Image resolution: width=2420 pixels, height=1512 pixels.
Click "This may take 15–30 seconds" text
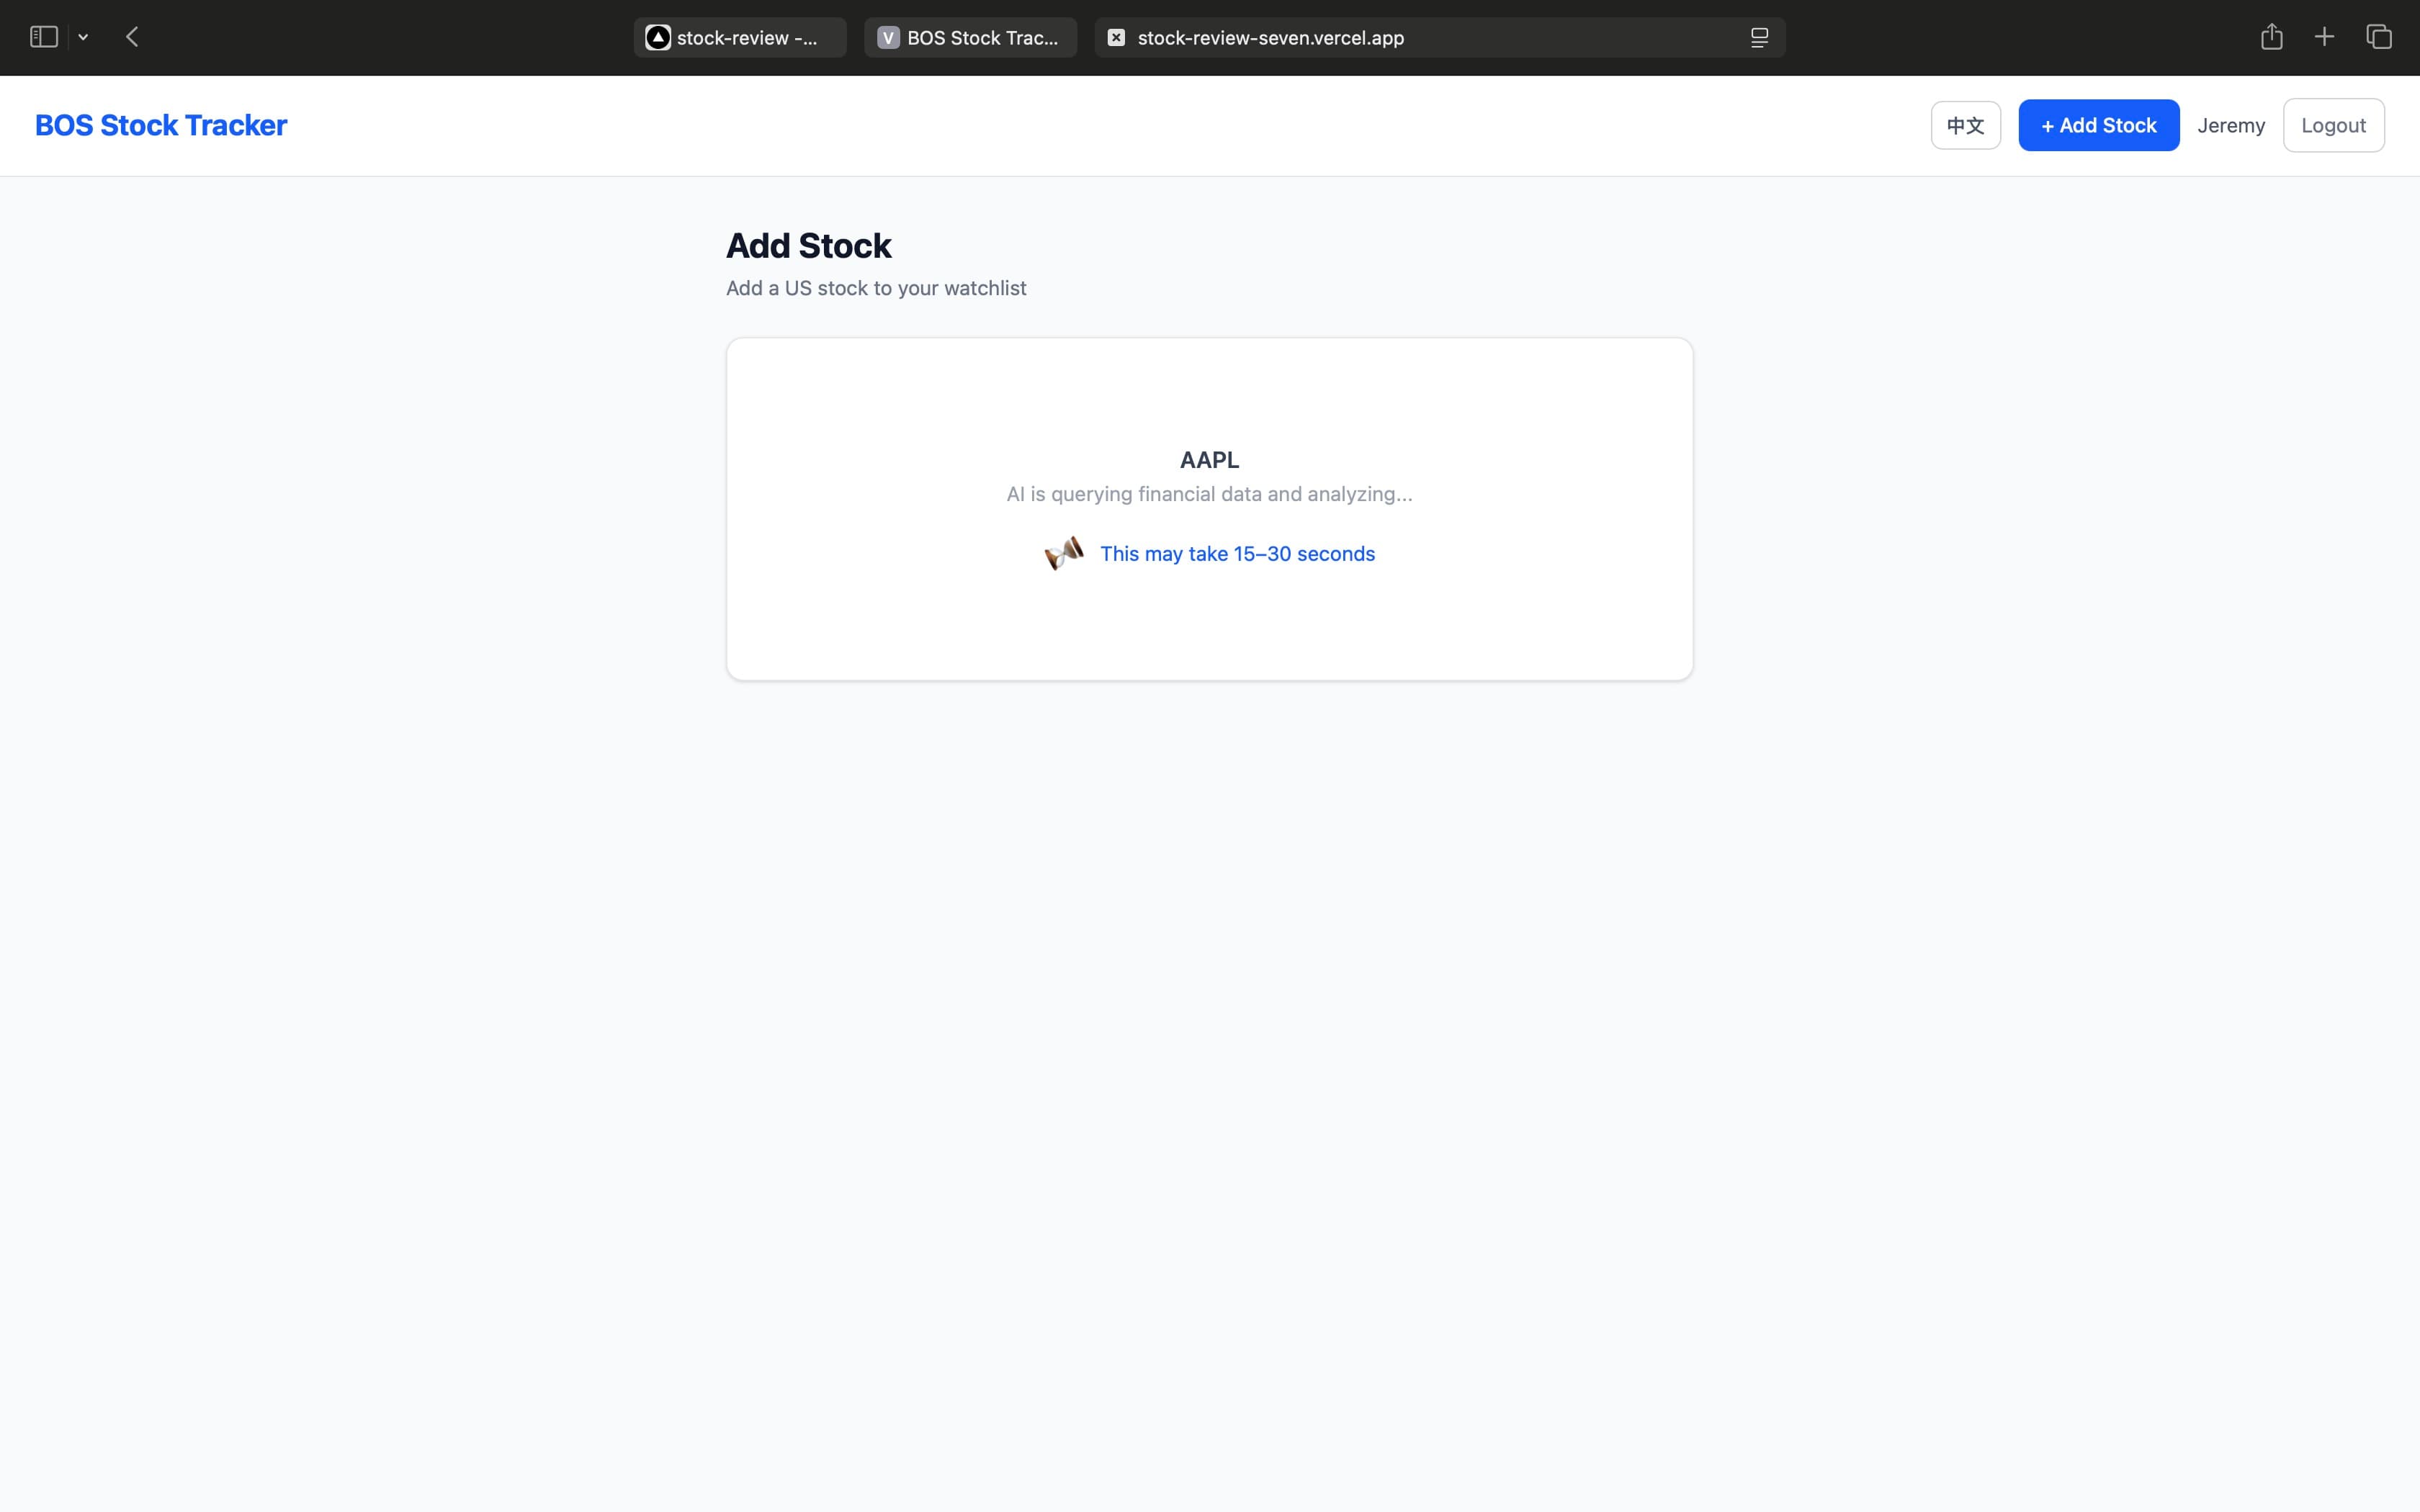(1237, 554)
